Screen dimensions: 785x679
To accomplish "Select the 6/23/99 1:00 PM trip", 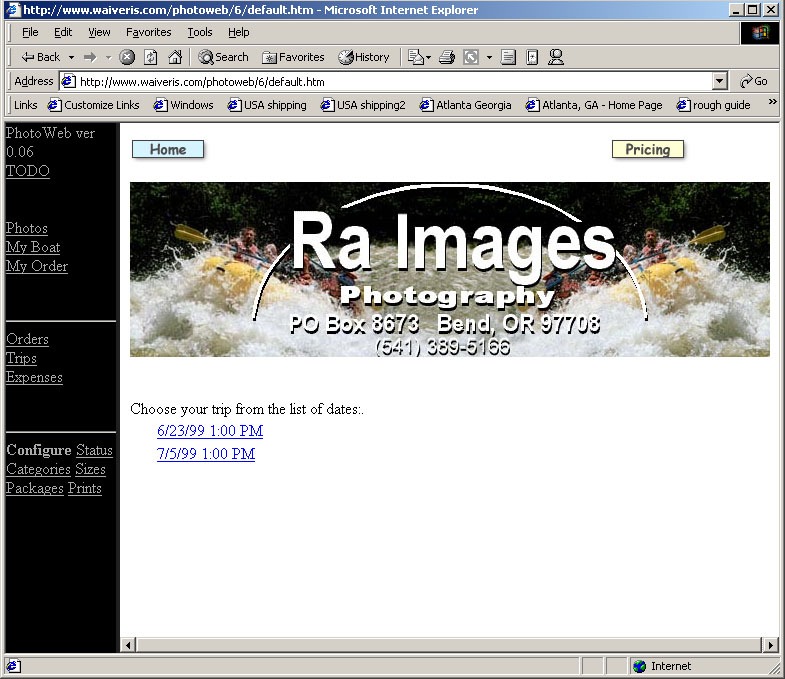I will [210, 431].
